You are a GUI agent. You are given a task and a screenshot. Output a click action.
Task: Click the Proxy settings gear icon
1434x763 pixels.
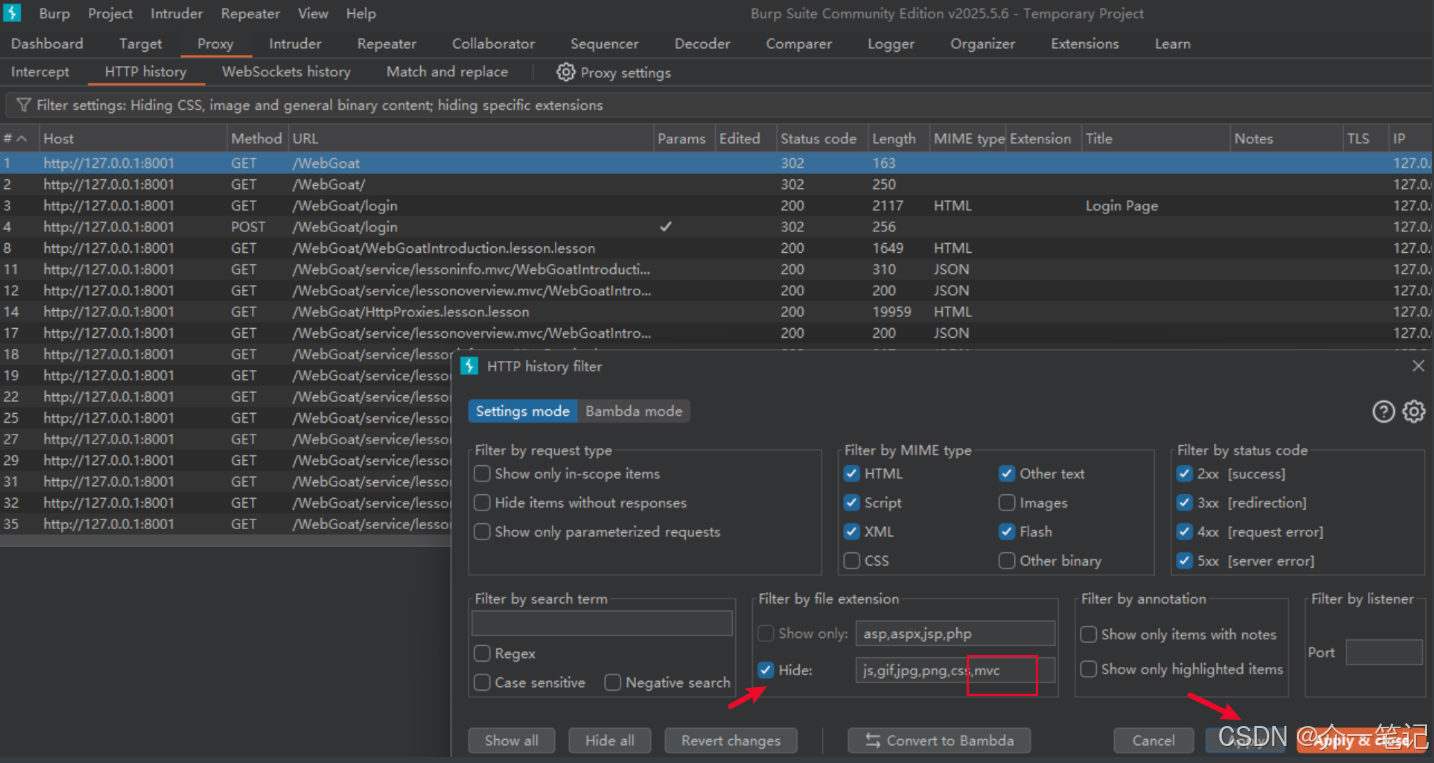coord(566,72)
